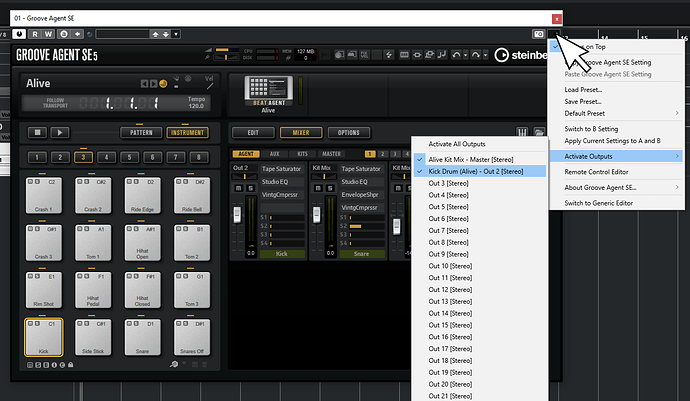The height and width of the screenshot is (401, 690).
Task: Click the Snare channel volume fader
Action: (317, 214)
